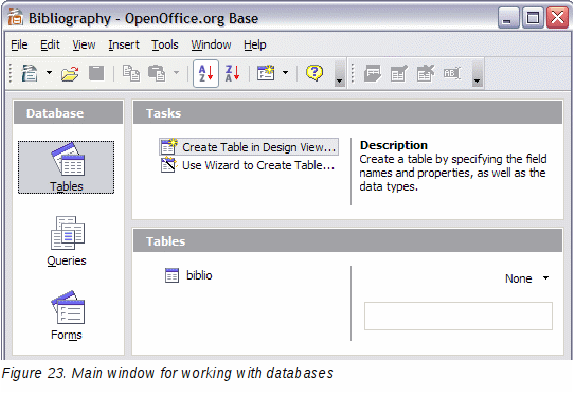
Task: Open the Insert menu
Action: tap(124, 45)
